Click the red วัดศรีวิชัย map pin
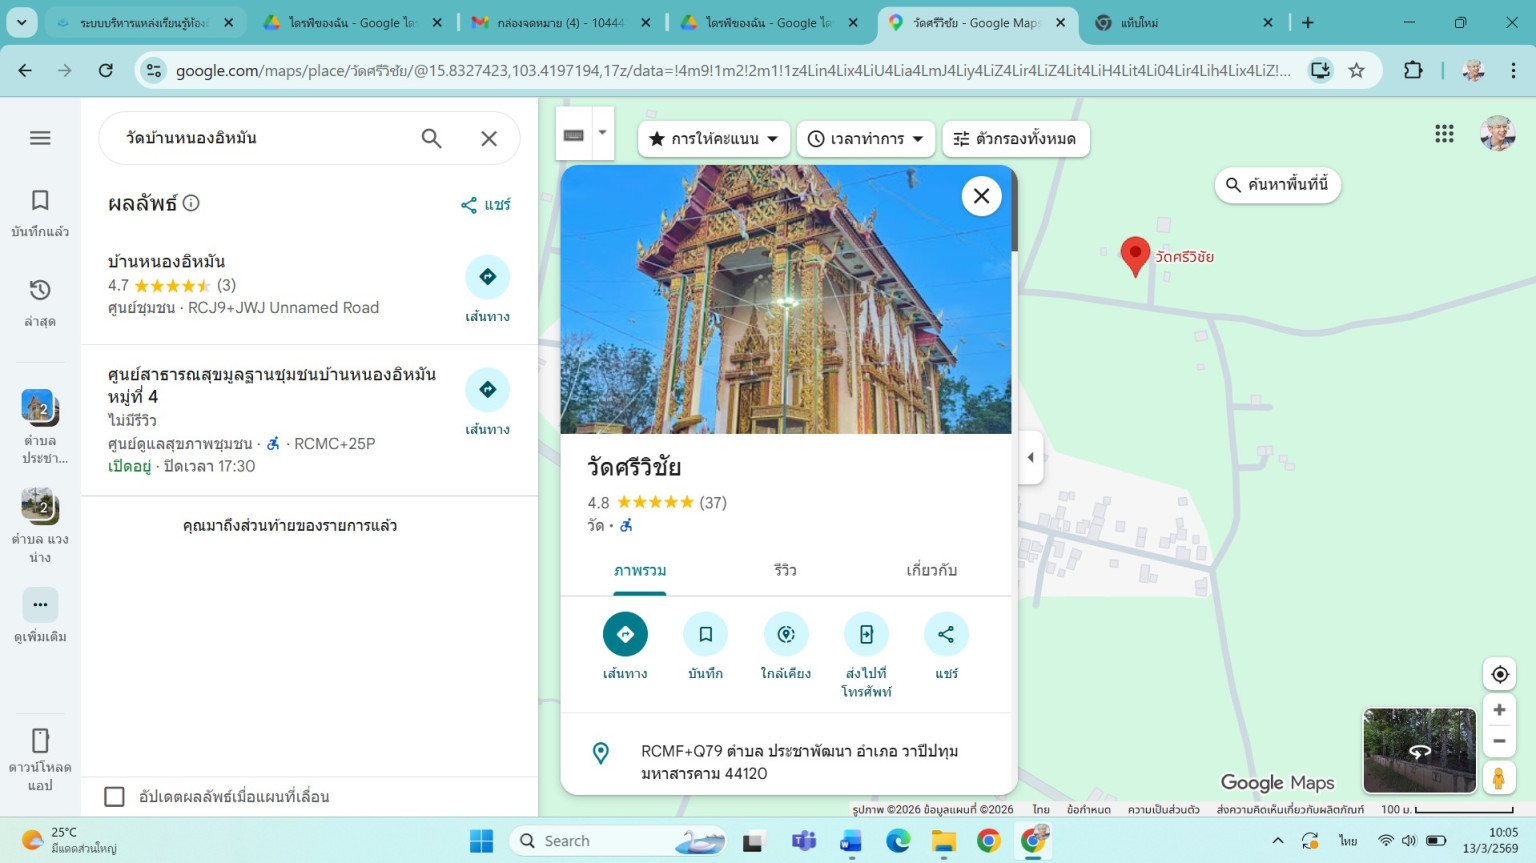Image resolution: width=1536 pixels, height=863 pixels. pyautogui.click(x=1135, y=256)
